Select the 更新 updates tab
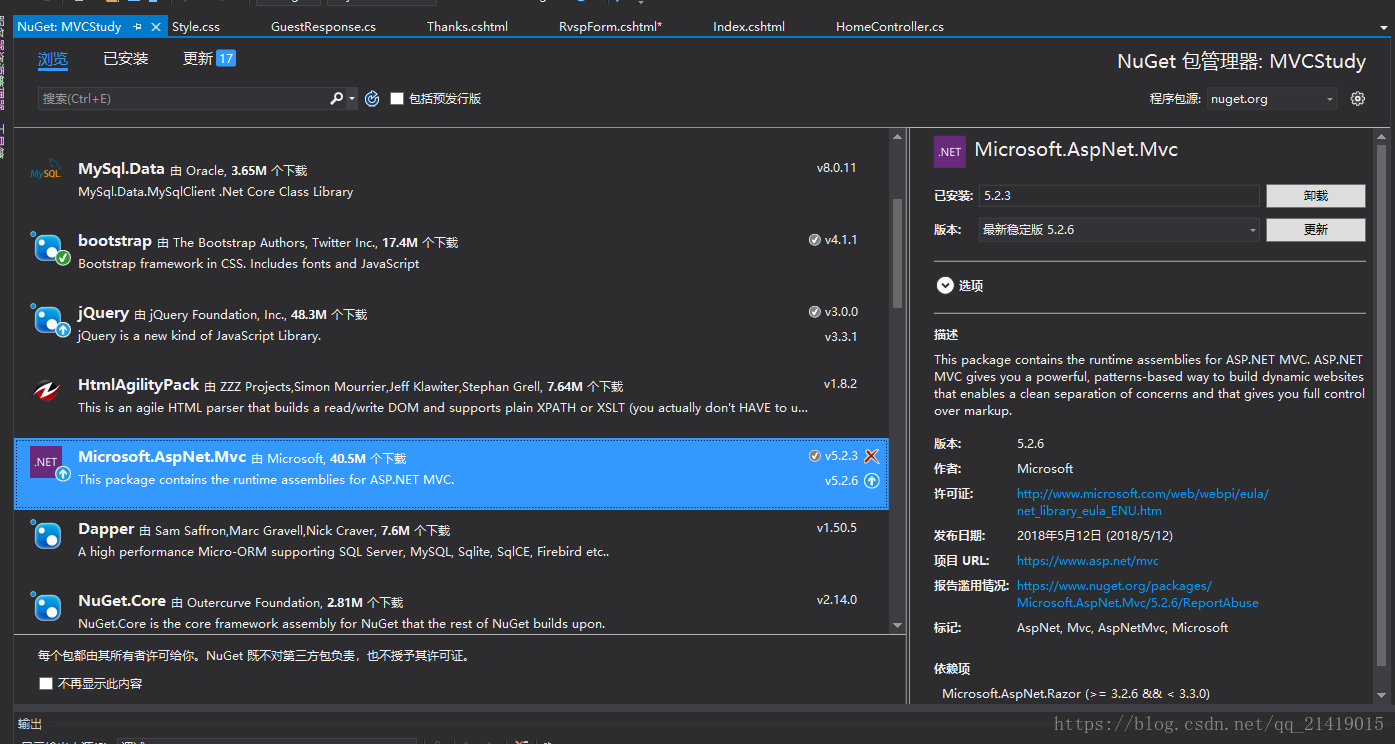The image size is (1395, 744). coord(209,59)
